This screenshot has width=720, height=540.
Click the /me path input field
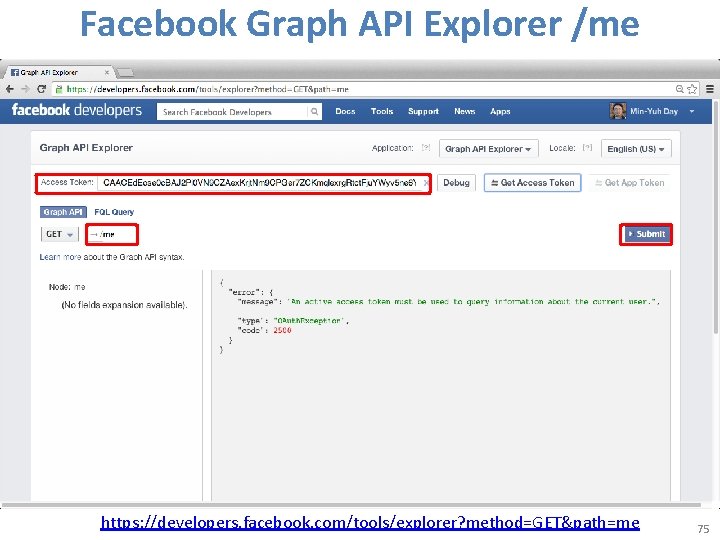112,234
